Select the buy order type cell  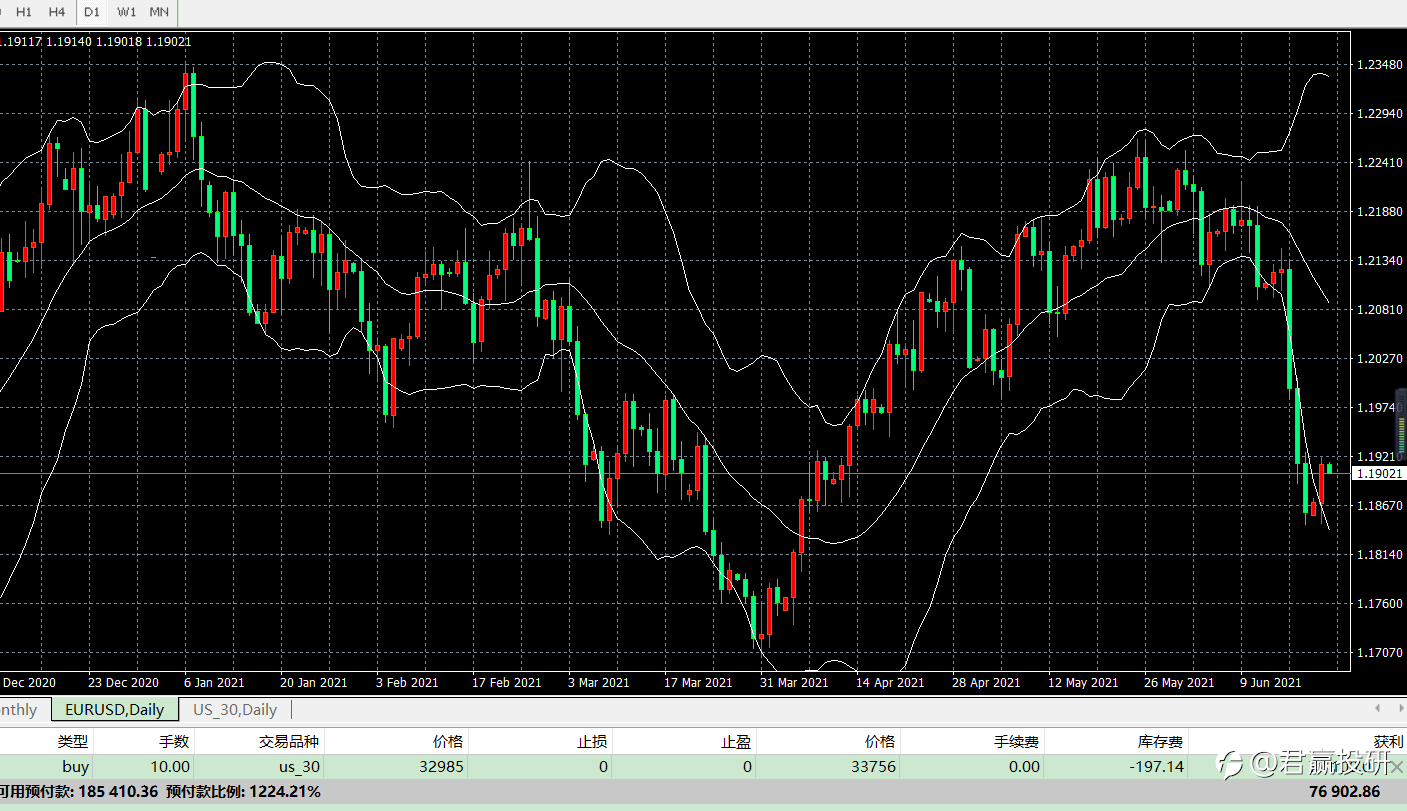[75, 767]
